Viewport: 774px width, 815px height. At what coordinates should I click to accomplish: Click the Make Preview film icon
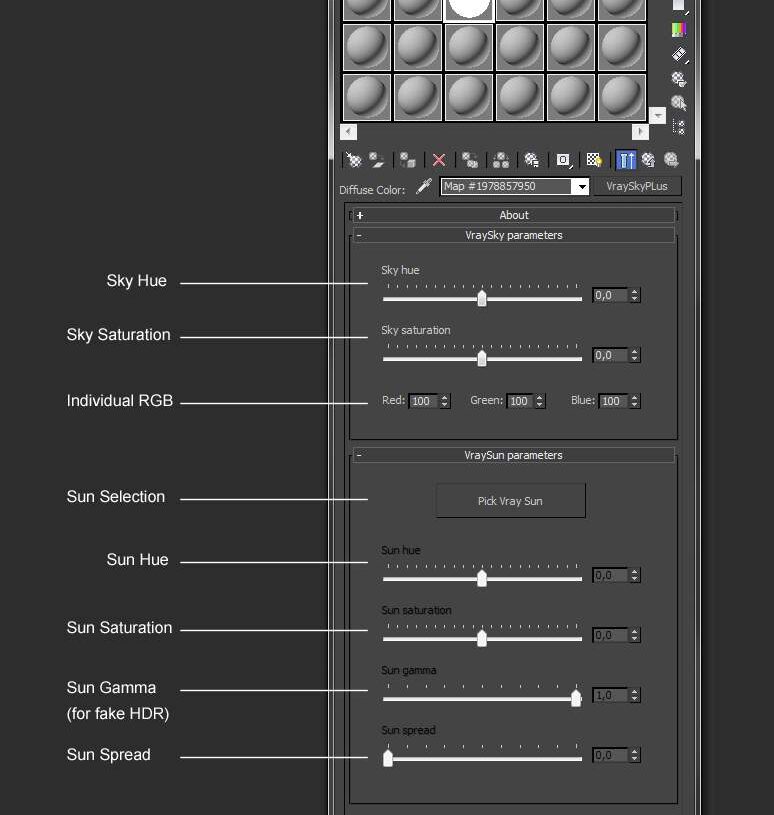pos(679,54)
